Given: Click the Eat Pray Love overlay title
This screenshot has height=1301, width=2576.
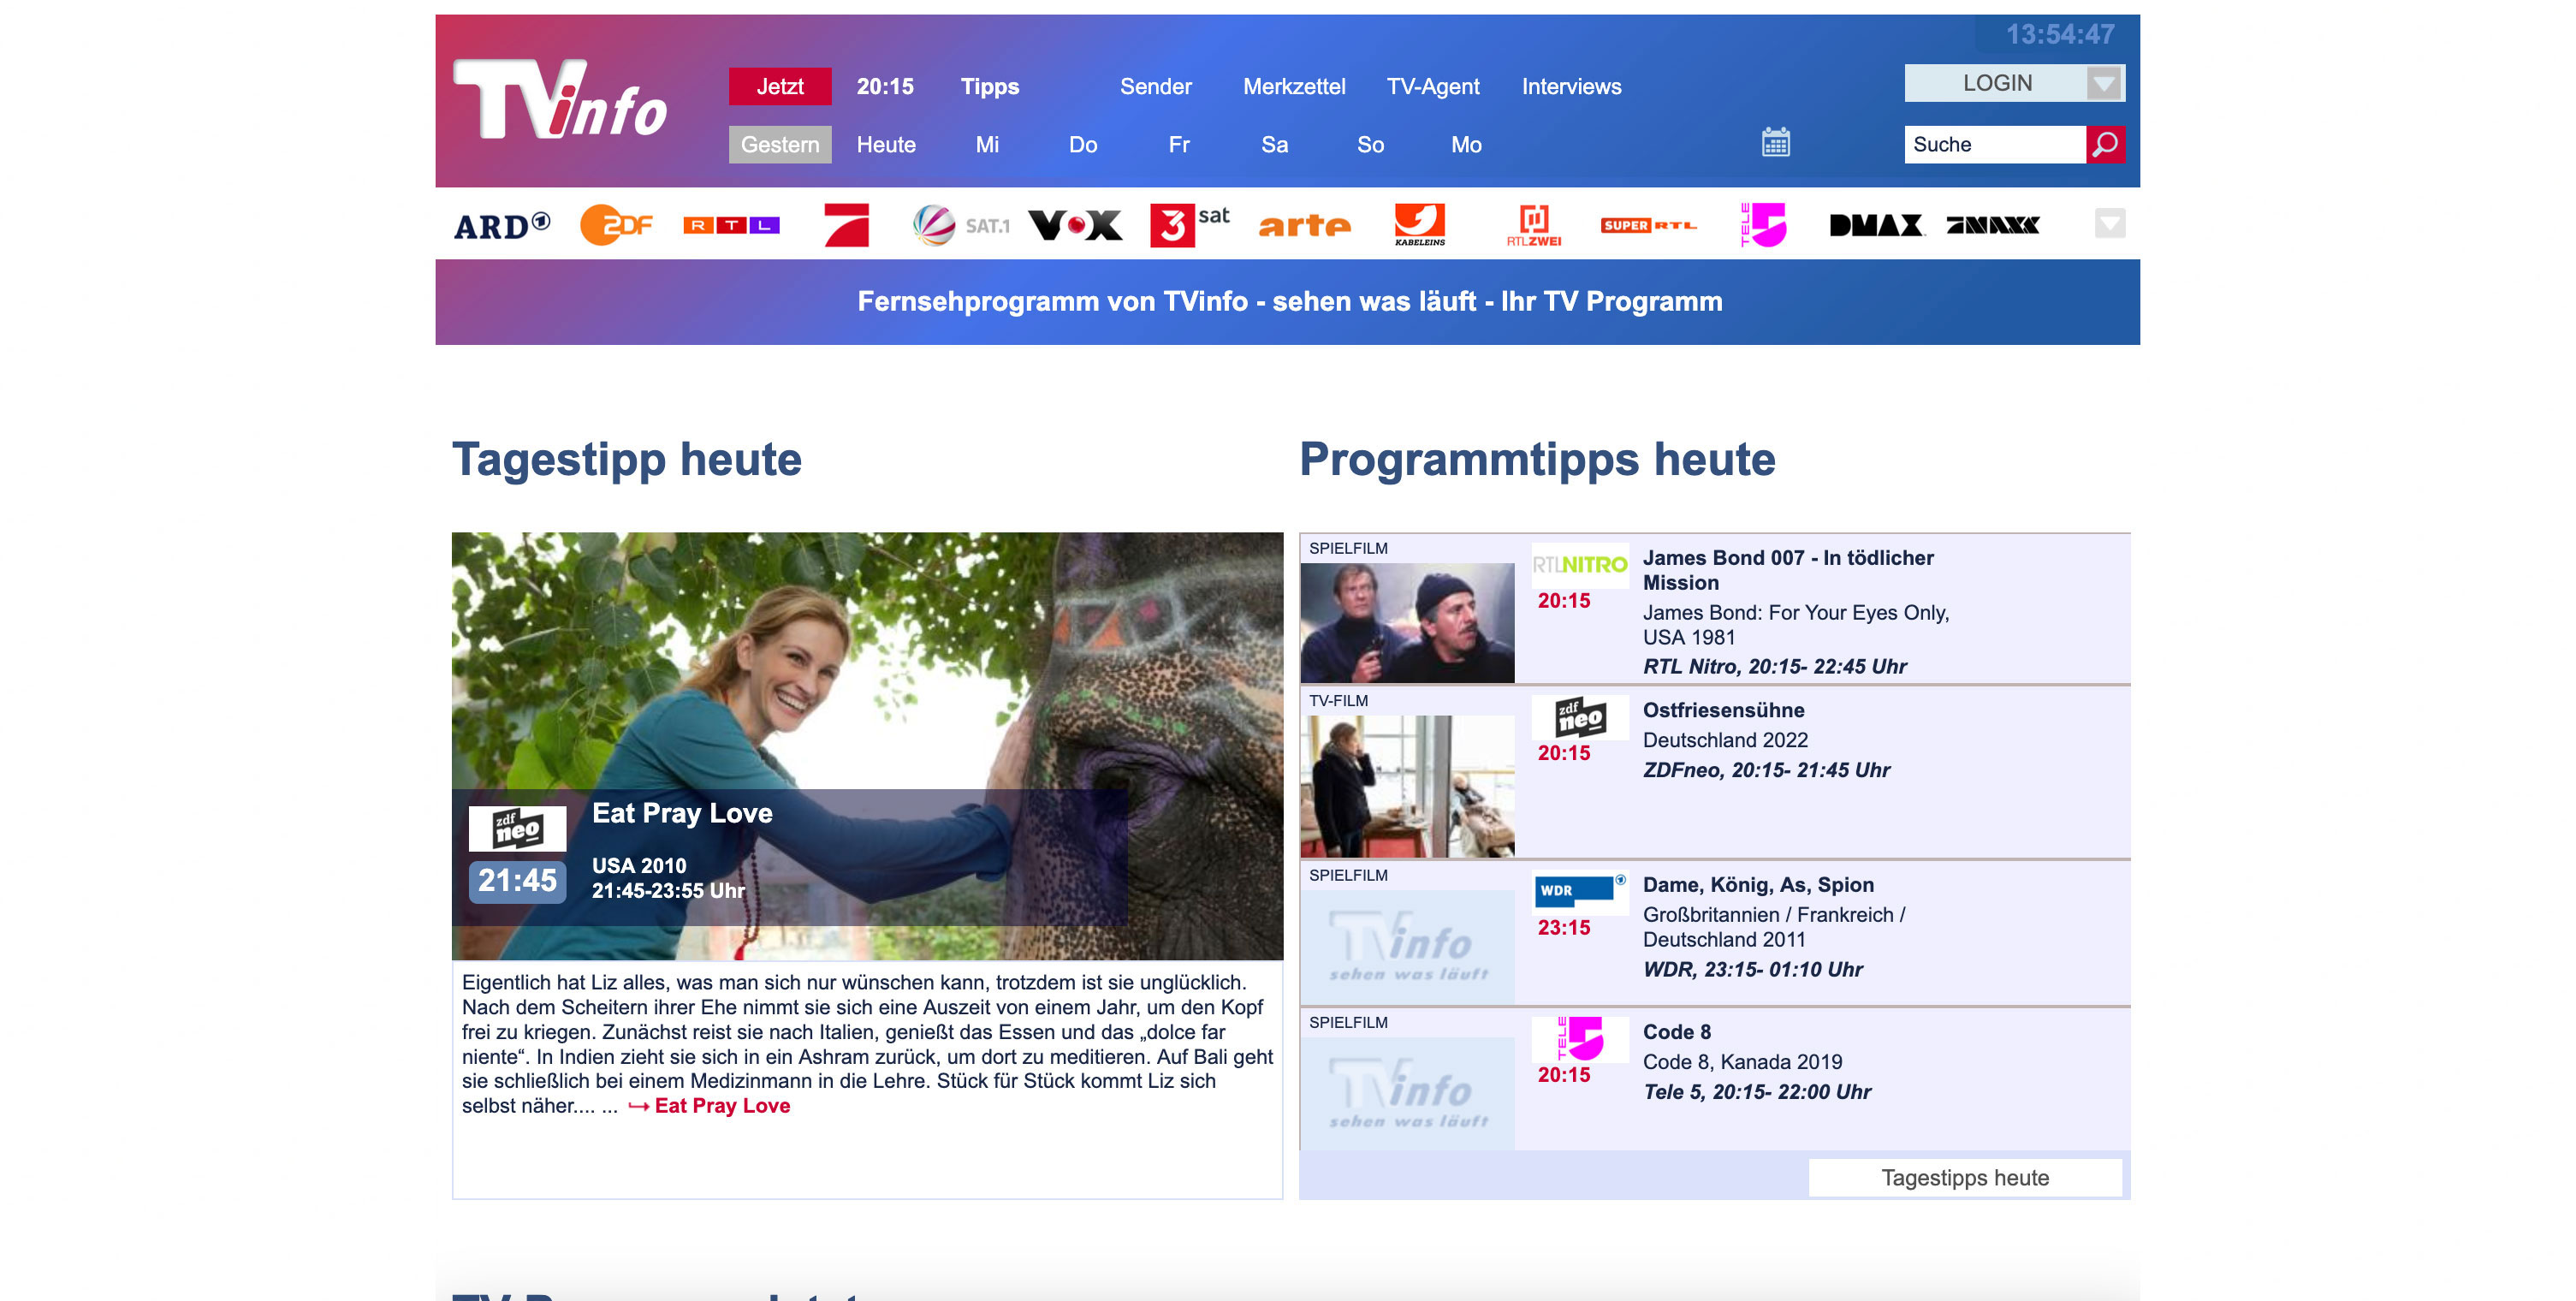Looking at the screenshot, I should click(682, 813).
